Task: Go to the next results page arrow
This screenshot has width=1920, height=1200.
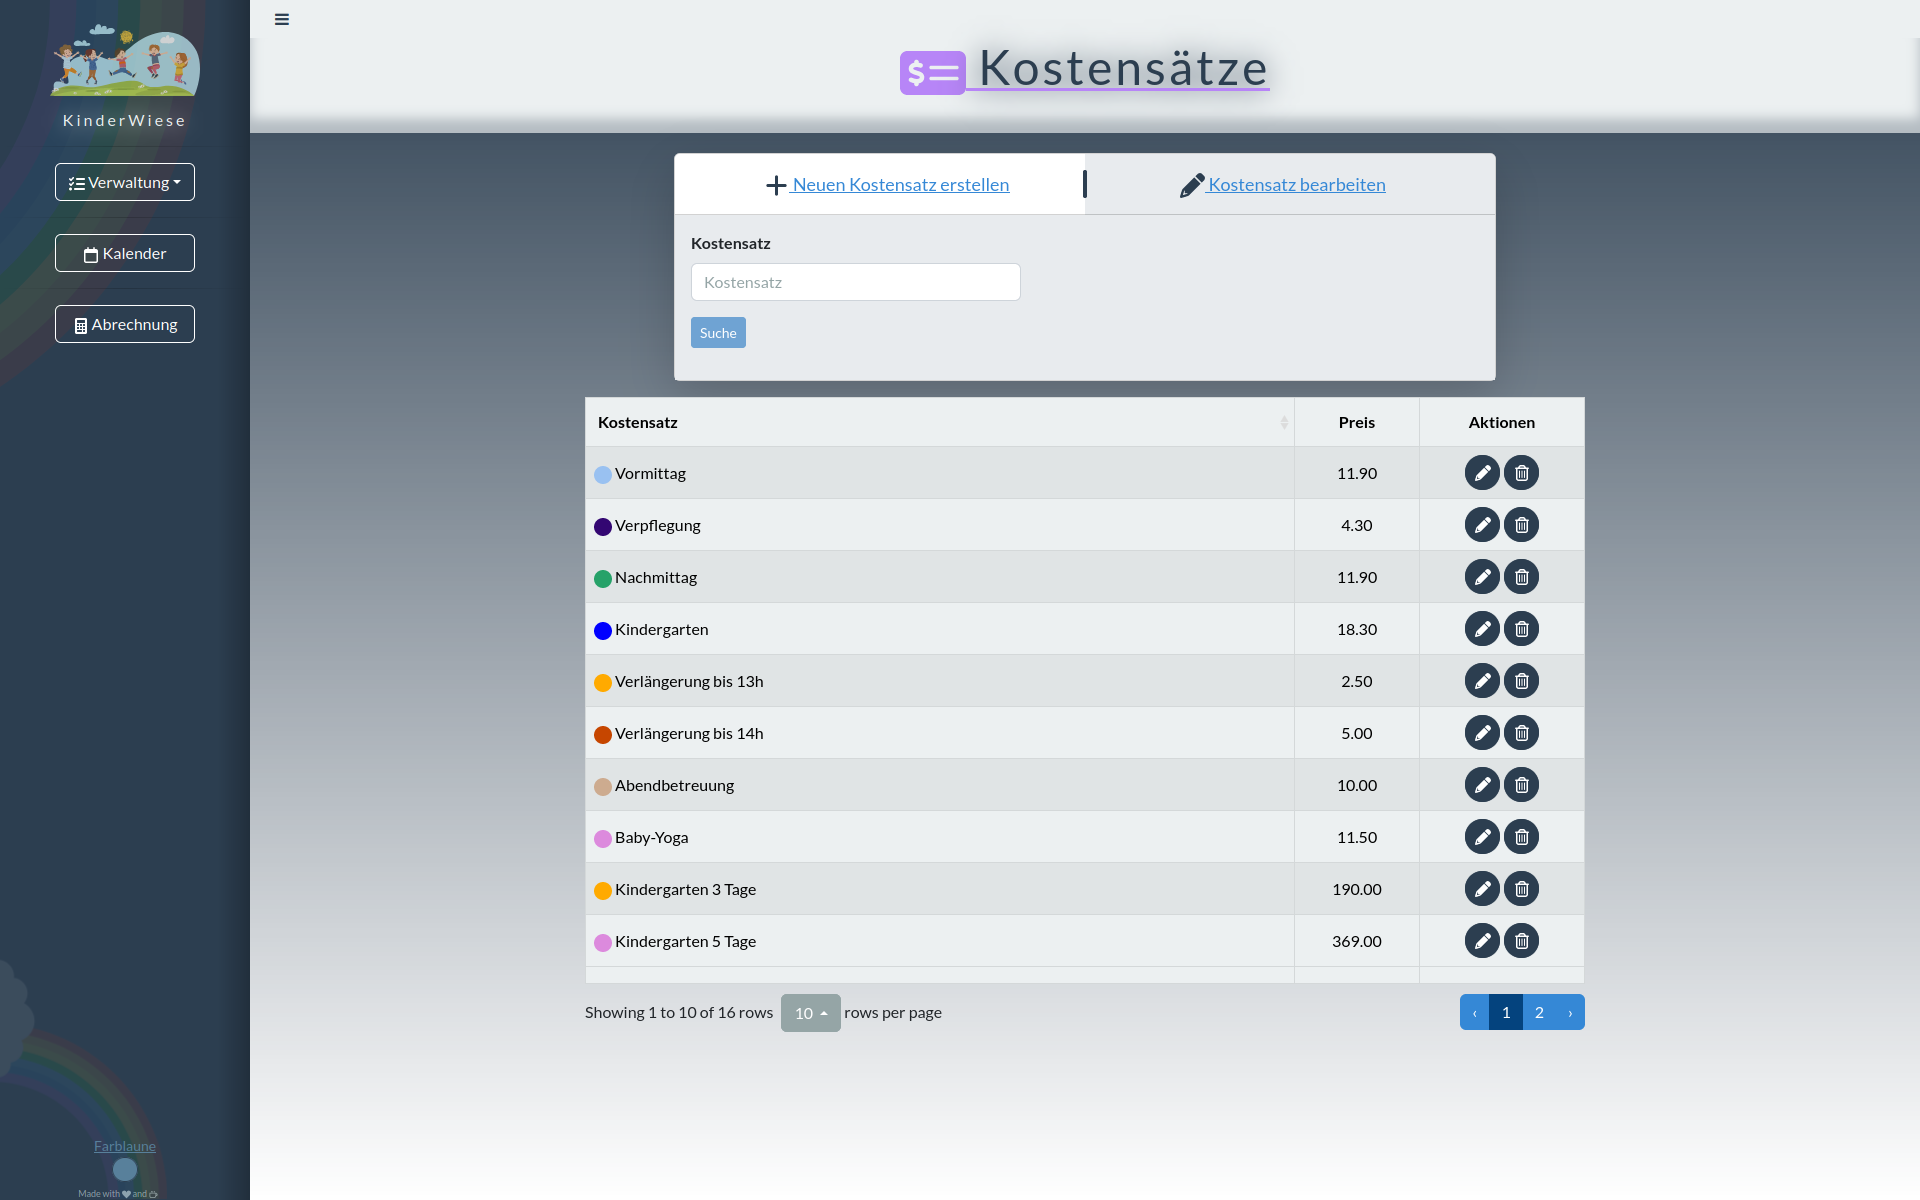Action: [1570, 1012]
